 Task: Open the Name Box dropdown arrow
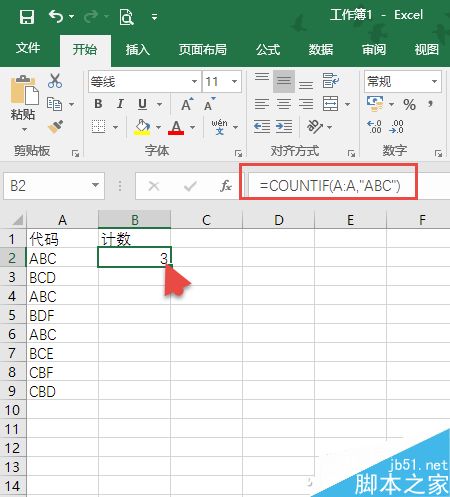coord(95,185)
